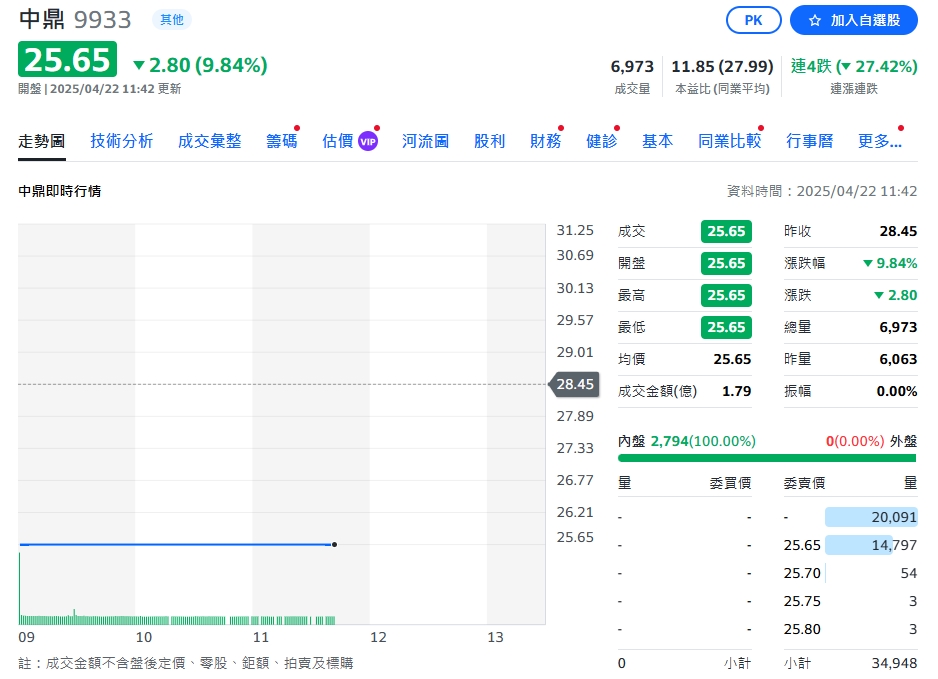Image resolution: width=938 pixels, height=679 pixels.
Task: View the 健診 tab
Action: coord(601,141)
